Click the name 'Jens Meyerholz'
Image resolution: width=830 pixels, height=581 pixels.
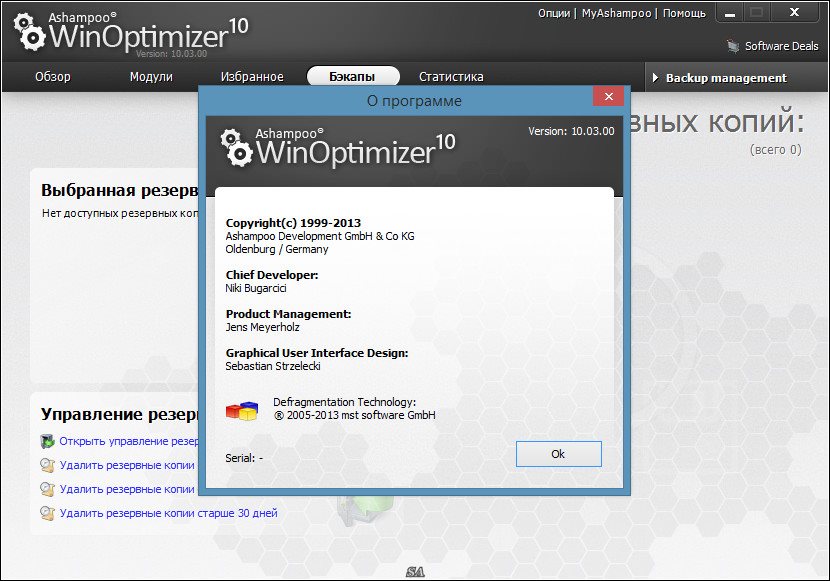click(263, 327)
